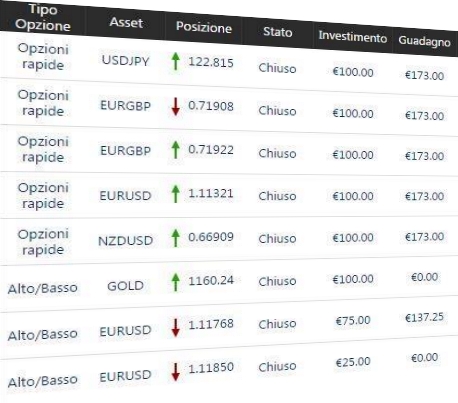The height and width of the screenshot is (403, 458).
Task: Select the USDJPY asset cell
Action: point(126,61)
